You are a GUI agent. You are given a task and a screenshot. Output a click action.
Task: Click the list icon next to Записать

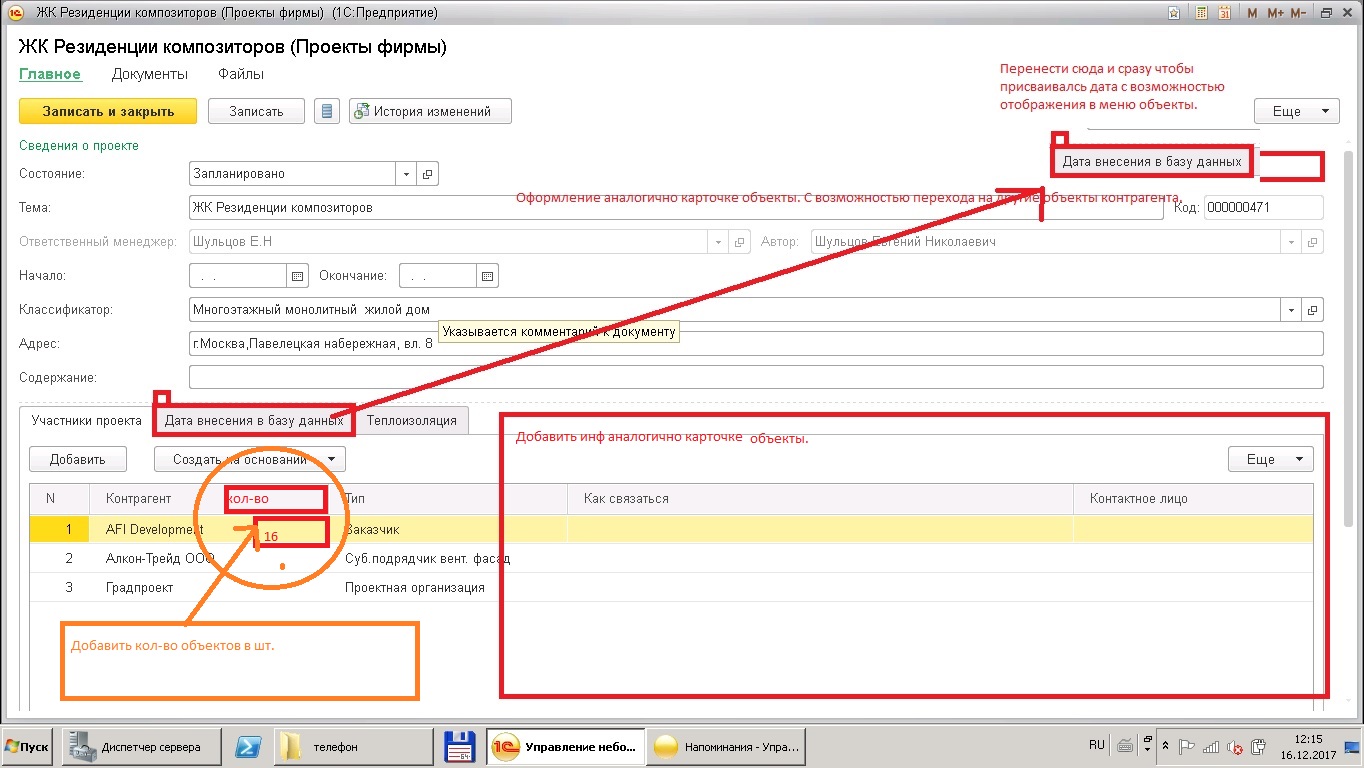326,111
